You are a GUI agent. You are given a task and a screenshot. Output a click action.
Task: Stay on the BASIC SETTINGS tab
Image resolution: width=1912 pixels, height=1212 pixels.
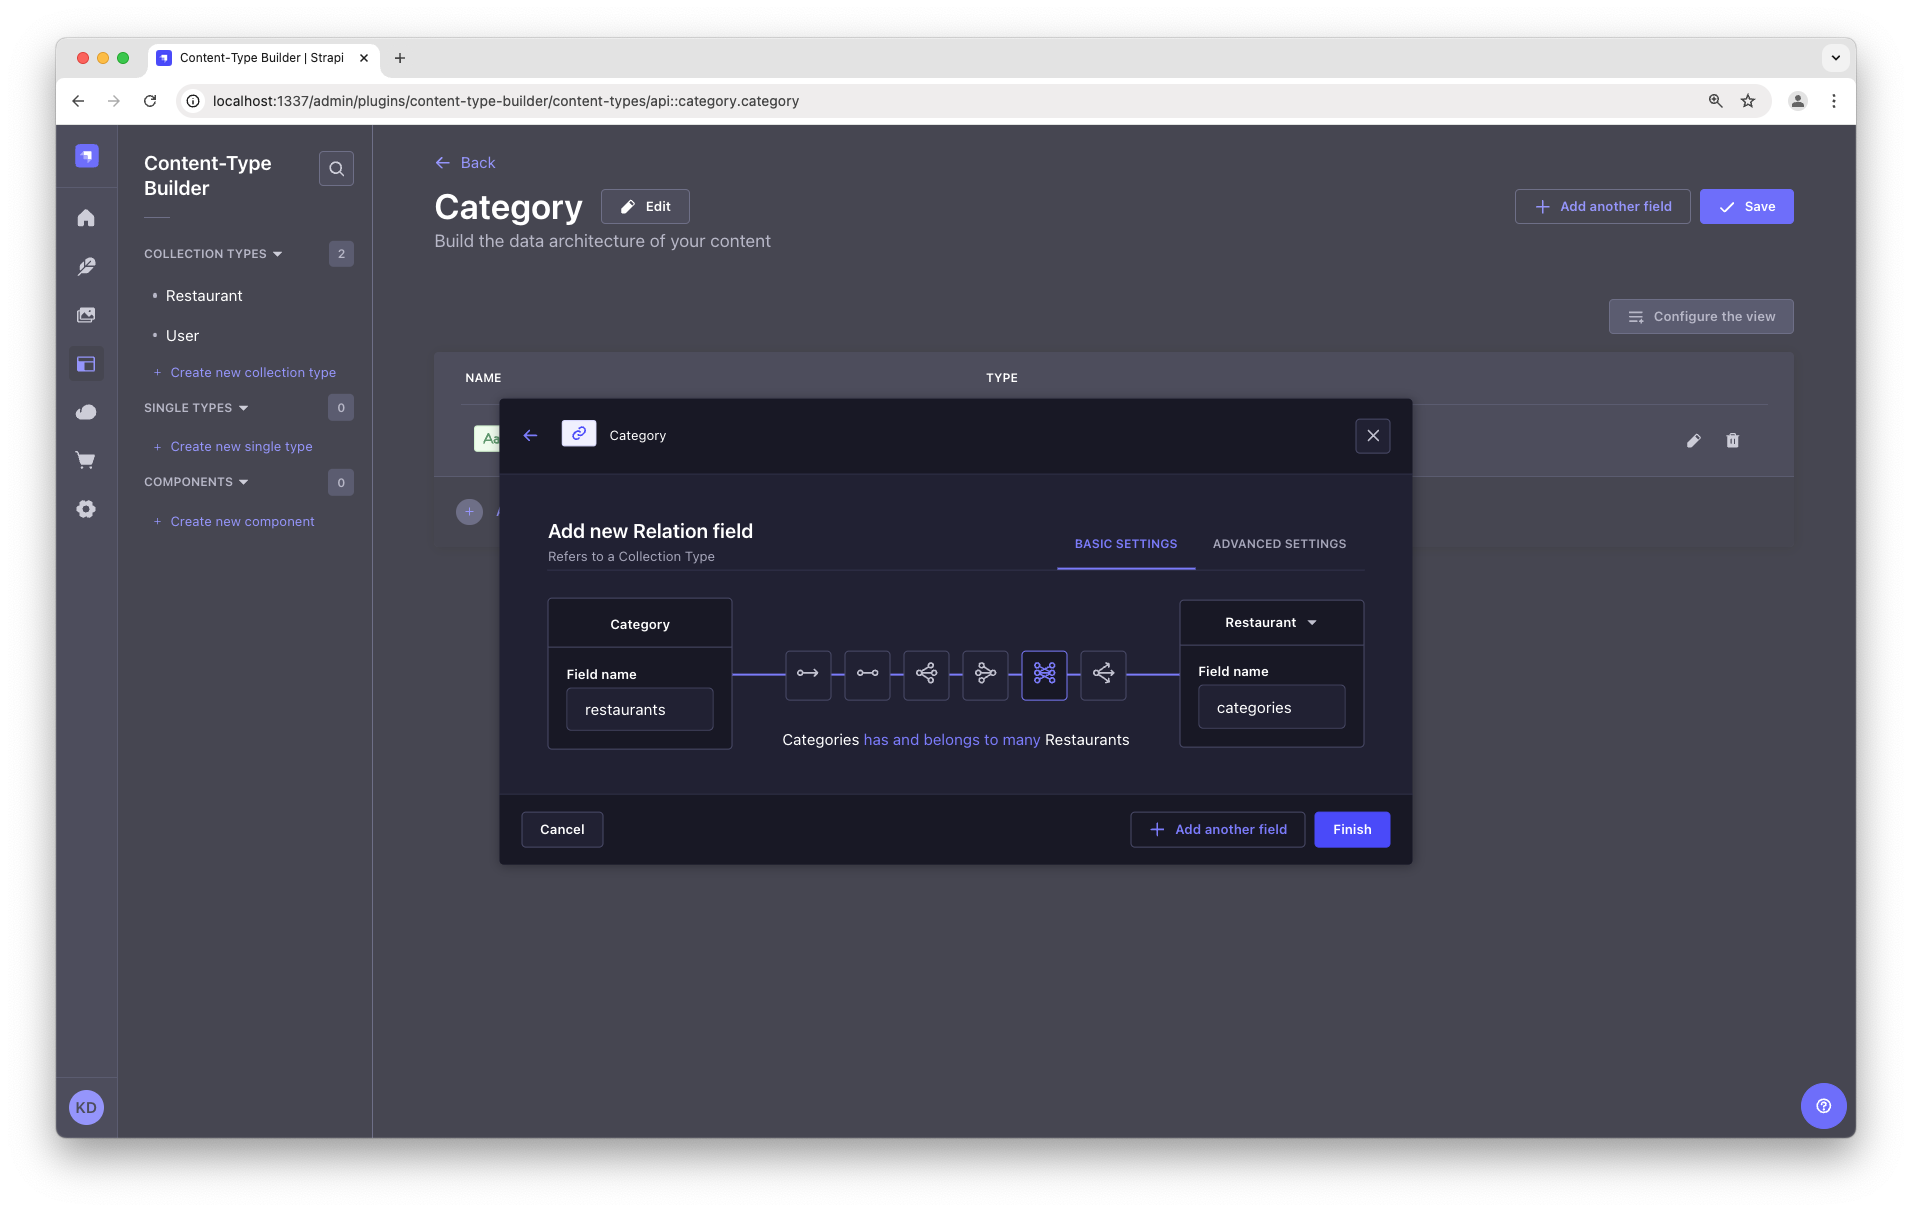tap(1126, 544)
